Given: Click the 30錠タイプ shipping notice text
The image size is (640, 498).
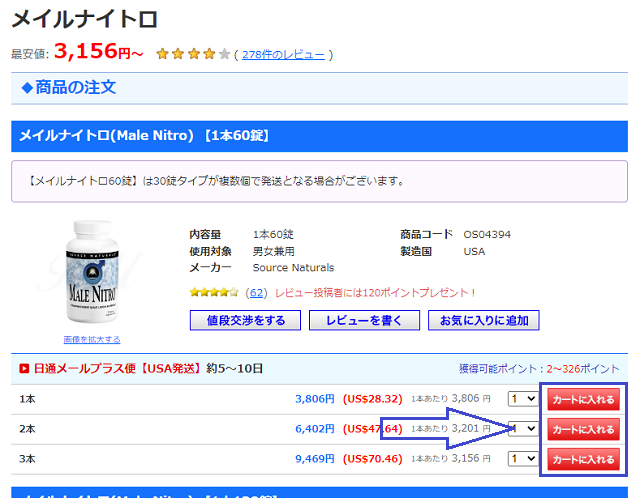Looking at the screenshot, I should point(216,181).
